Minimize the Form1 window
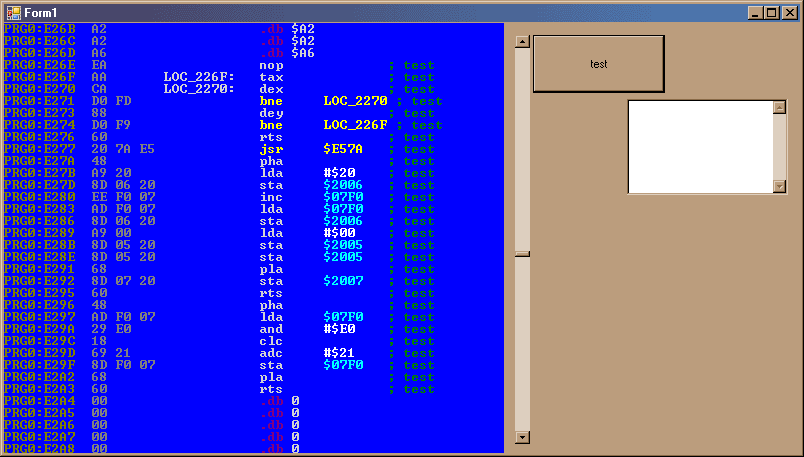Viewport: 804px width, 457px height. (754, 13)
